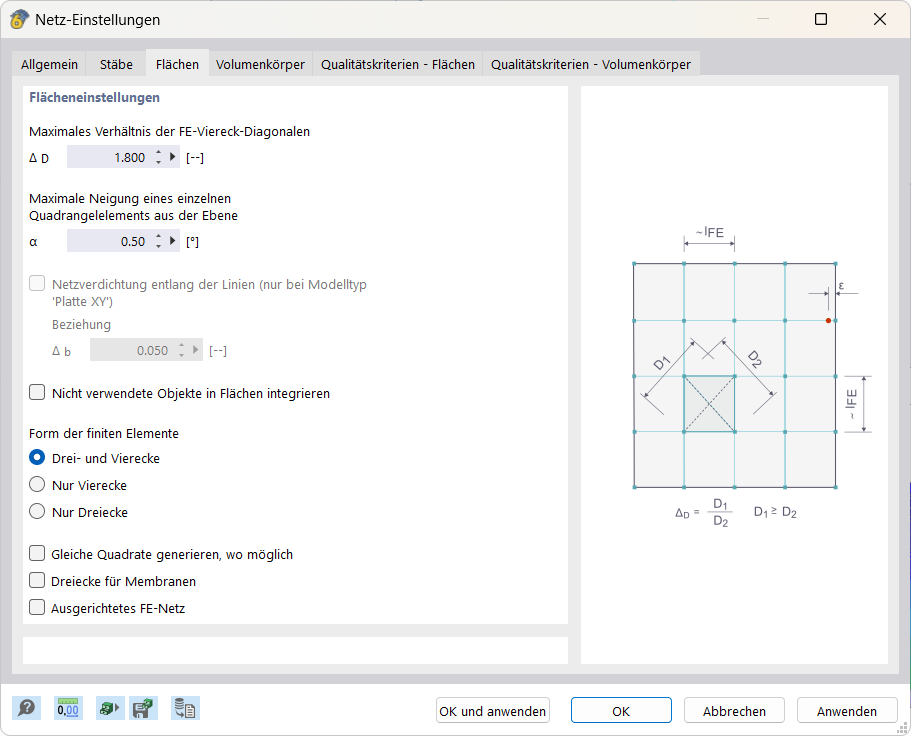Enable 'Nicht verwendete Objekte in Flächen integrieren'
This screenshot has height=736, width=911.
click(37, 391)
